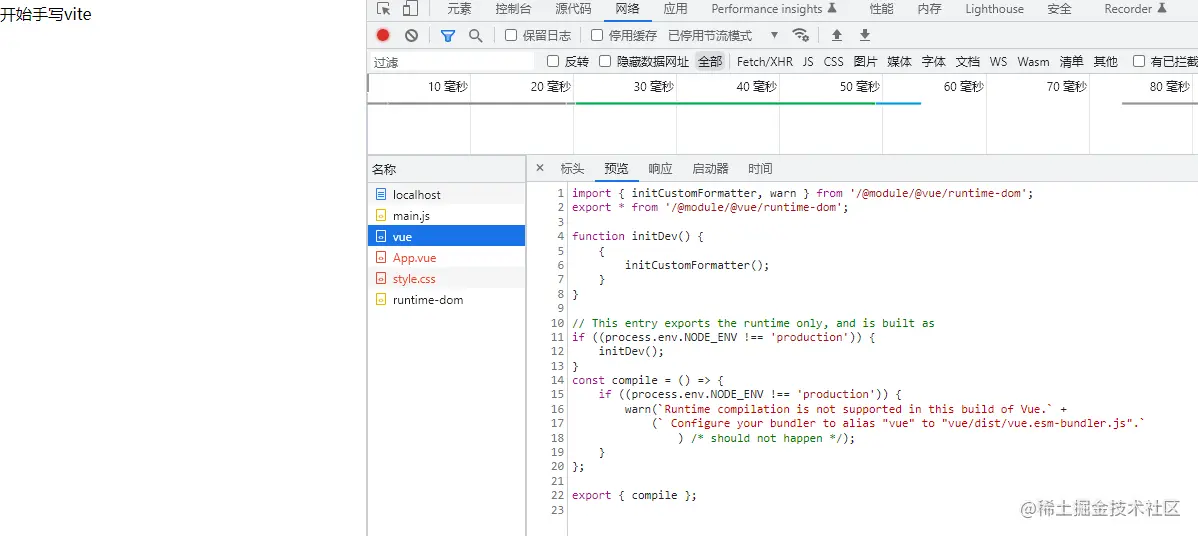Open the 已停用节流模式 throttling dropdown

(723, 35)
